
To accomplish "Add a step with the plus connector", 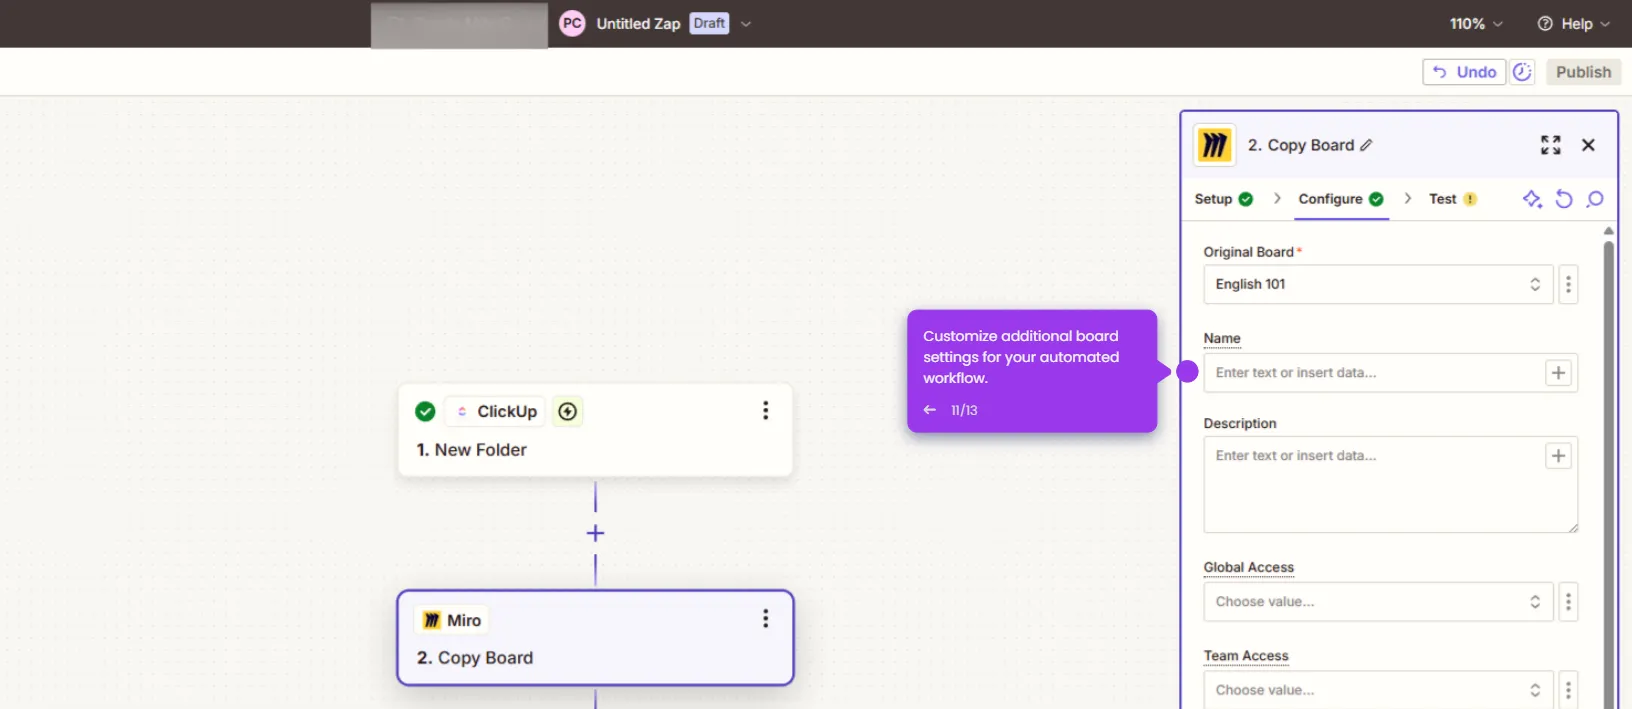I will [595, 533].
